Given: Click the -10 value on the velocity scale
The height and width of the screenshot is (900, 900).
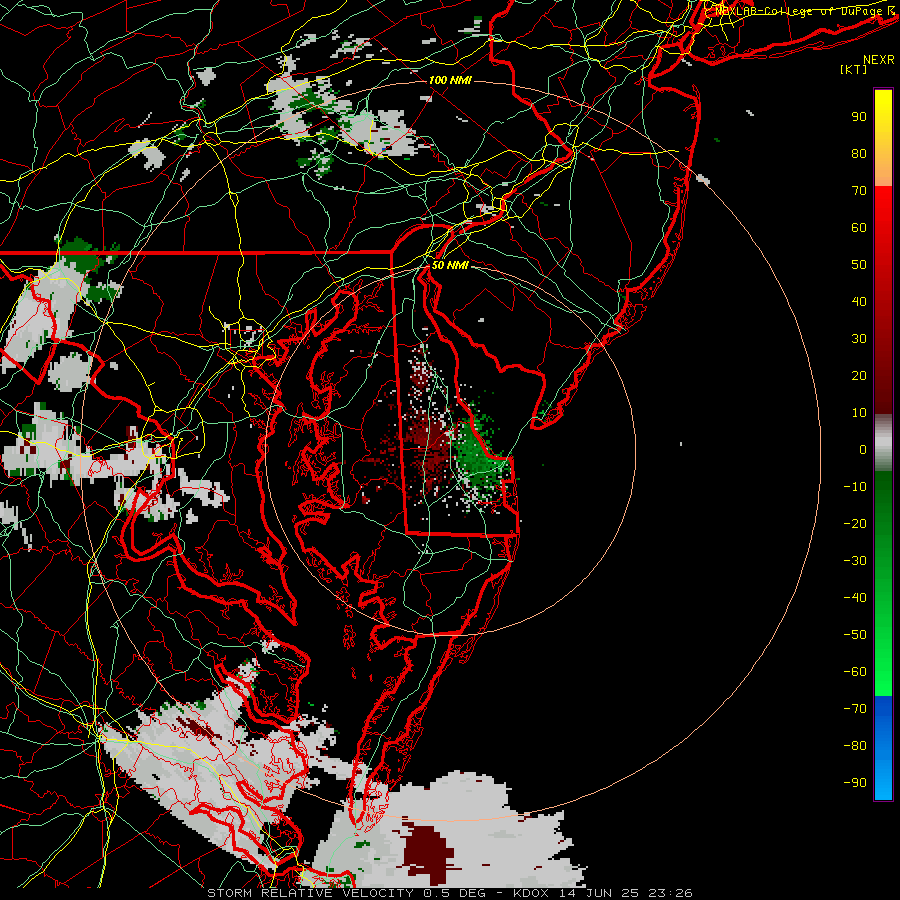Looking at the screenshot, I should click(x=855, y=487).
